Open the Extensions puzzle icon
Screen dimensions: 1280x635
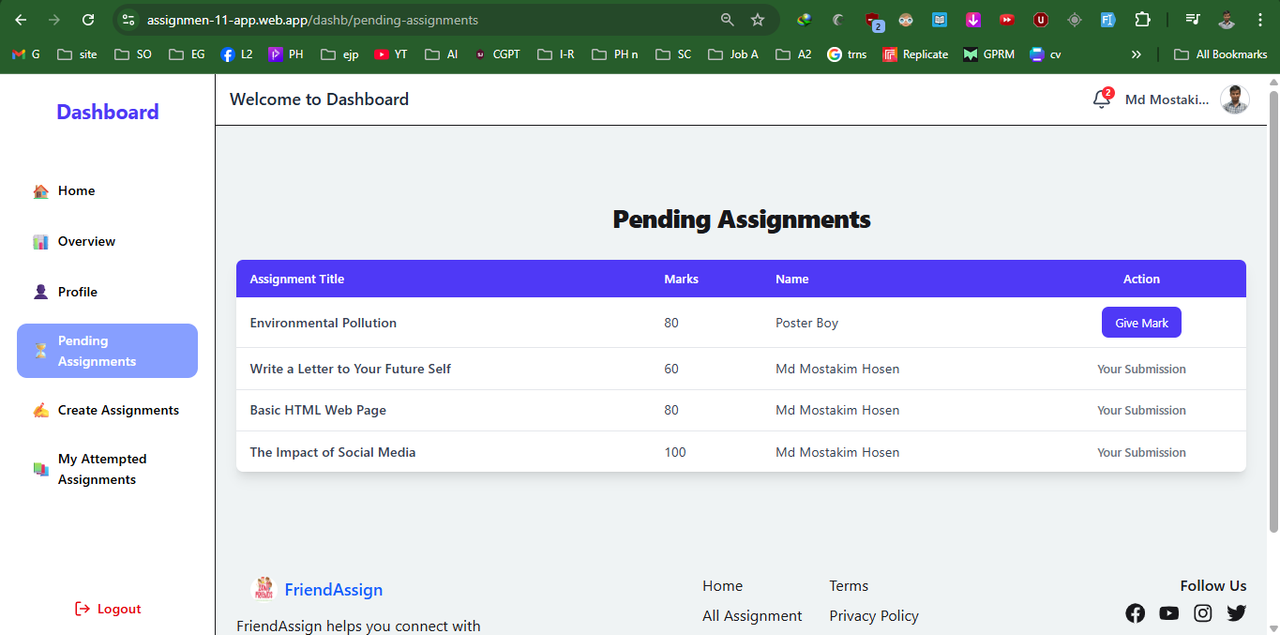(1142, 20)
